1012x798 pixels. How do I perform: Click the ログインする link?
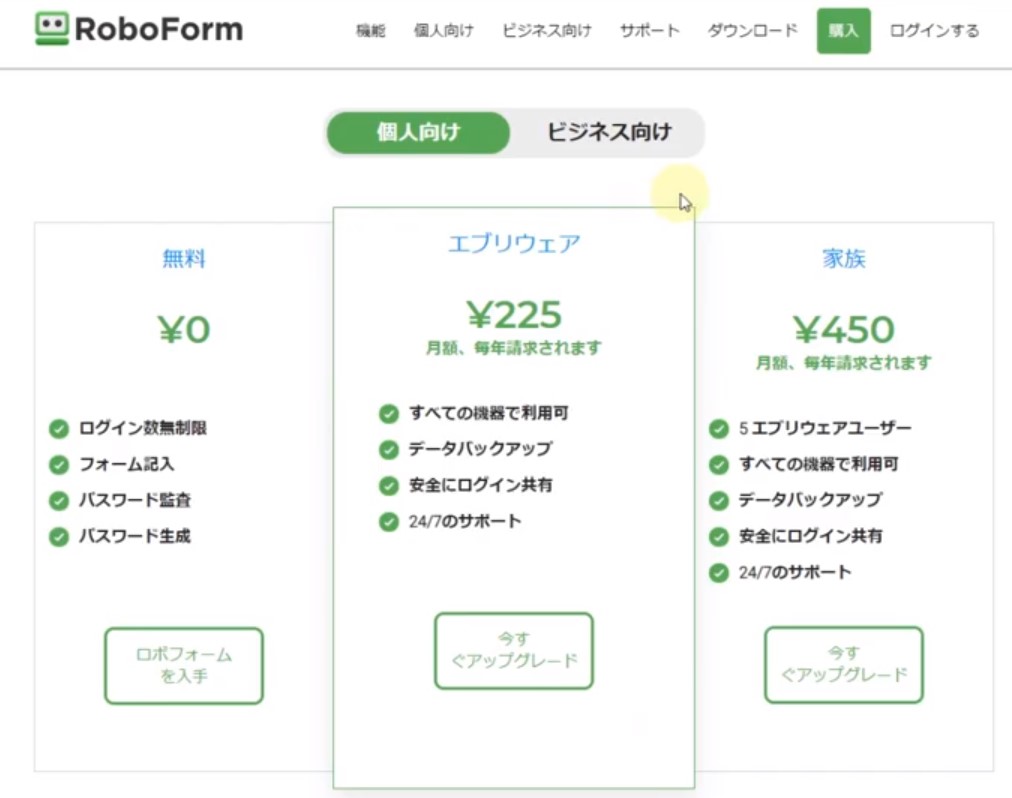coord(934,30)
